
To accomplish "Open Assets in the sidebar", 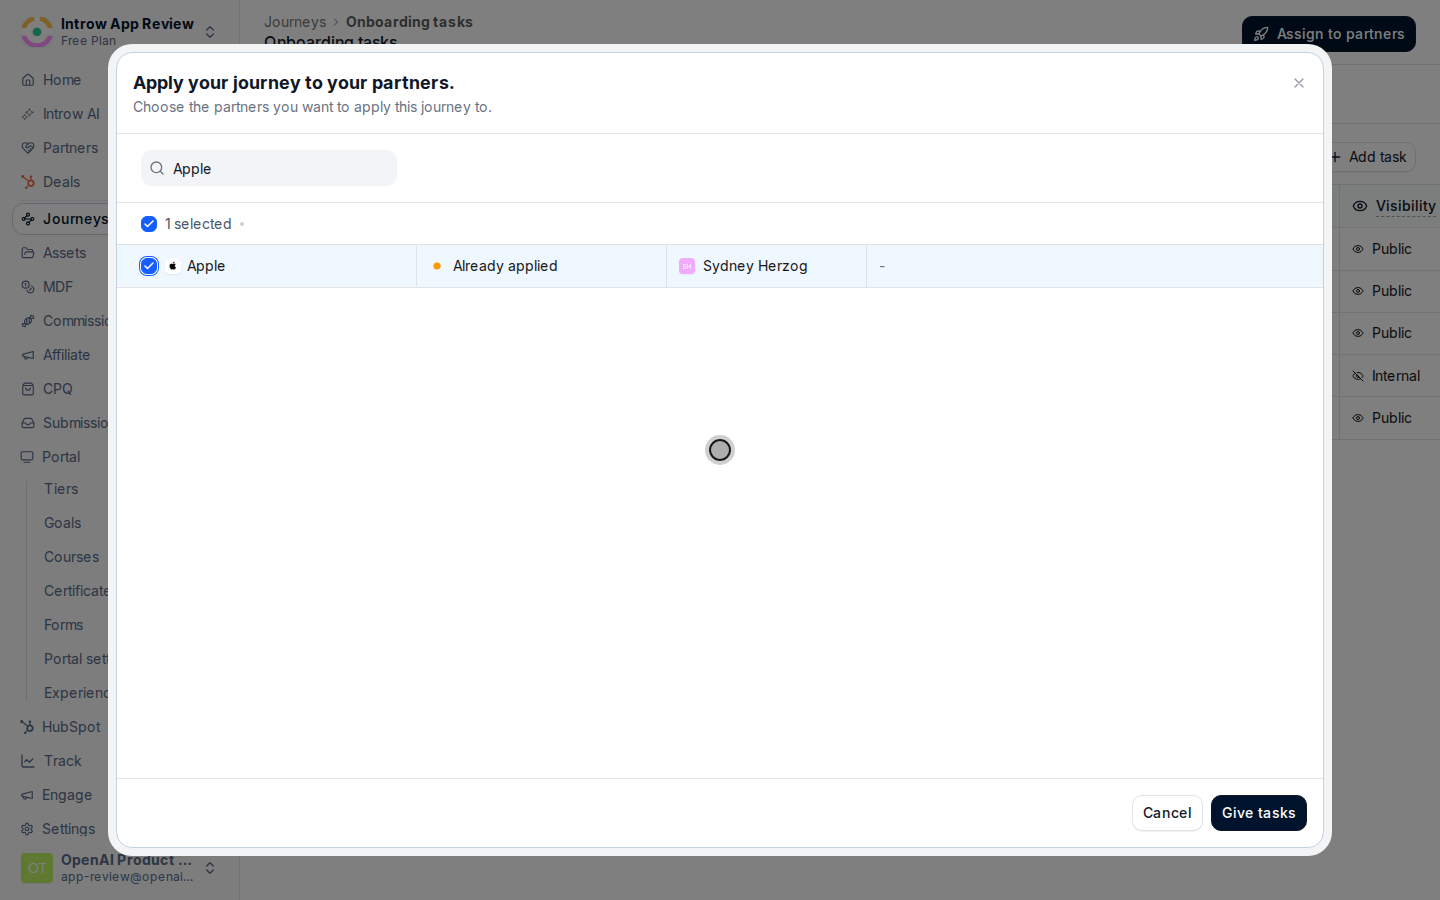I will point(64,253).
